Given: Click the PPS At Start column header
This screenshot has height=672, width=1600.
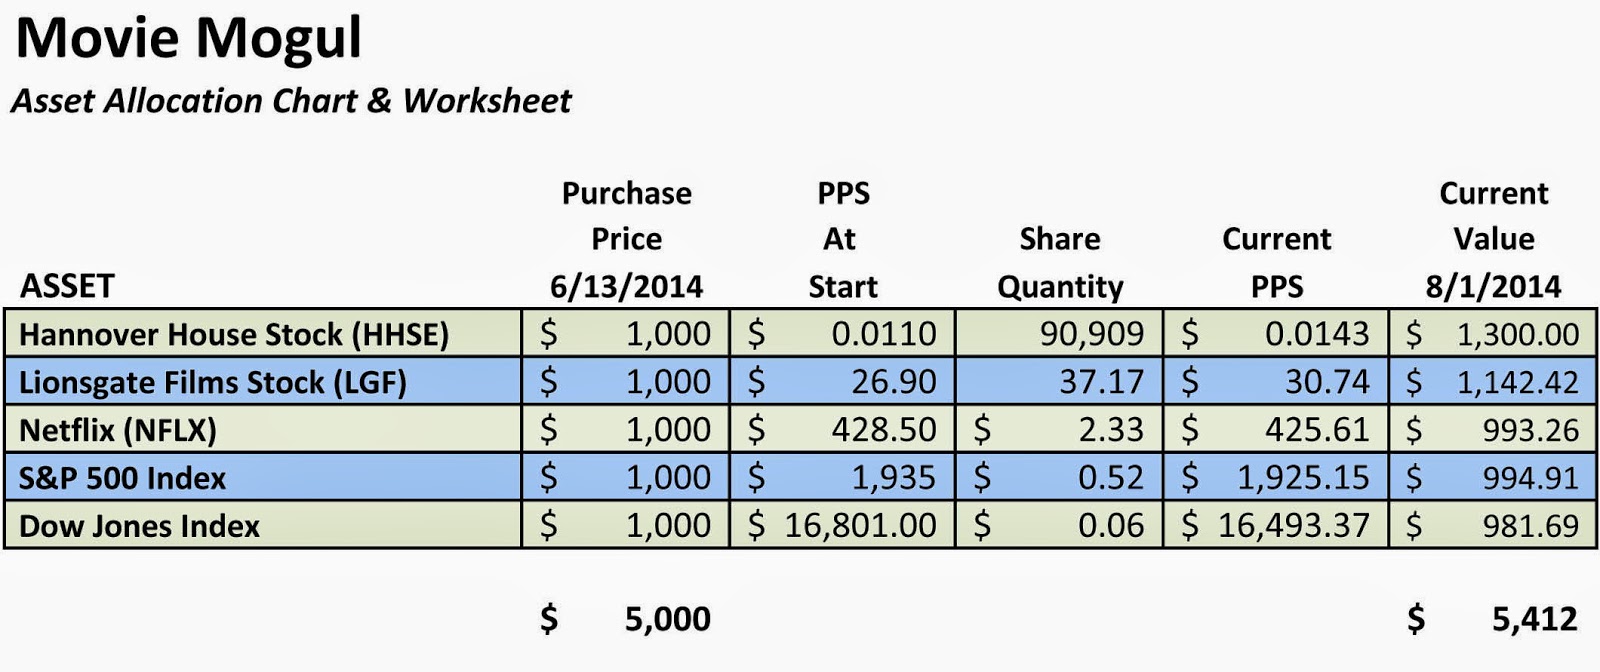Looking at the screenshot, I should [x=842, y=240].
